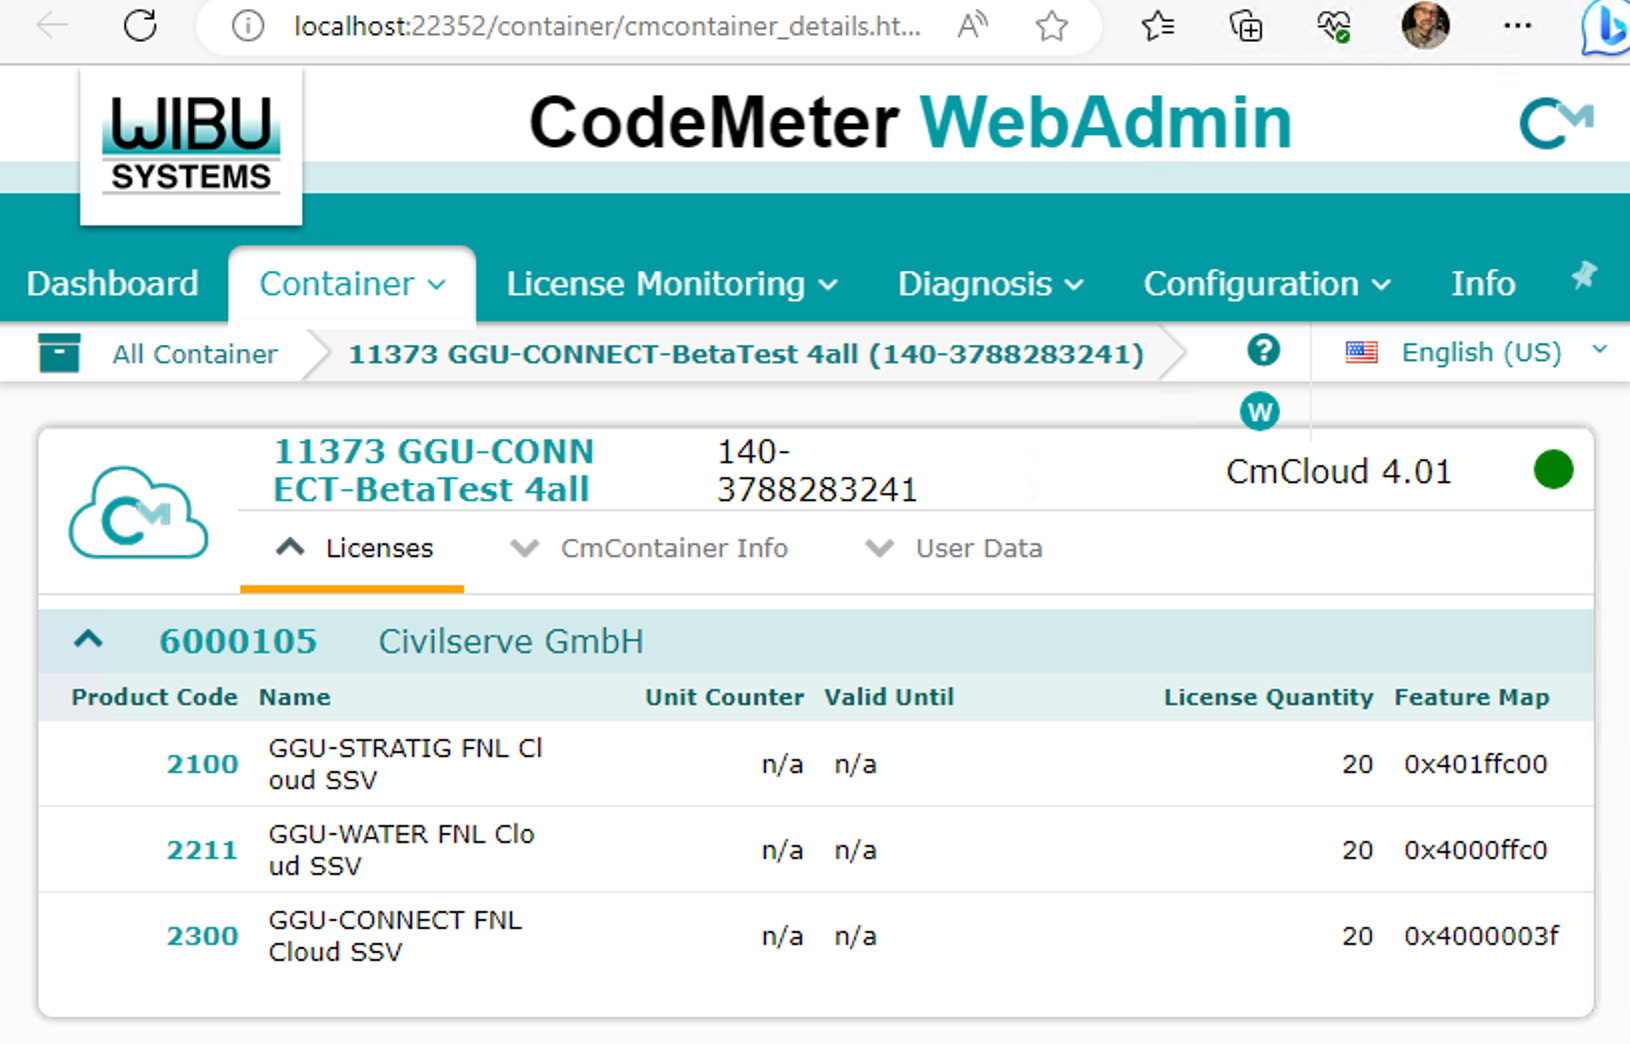The width and height of the screenshot is (1630, 1044).
Task: Click the favorites star in address bar
Action: 1051,26
